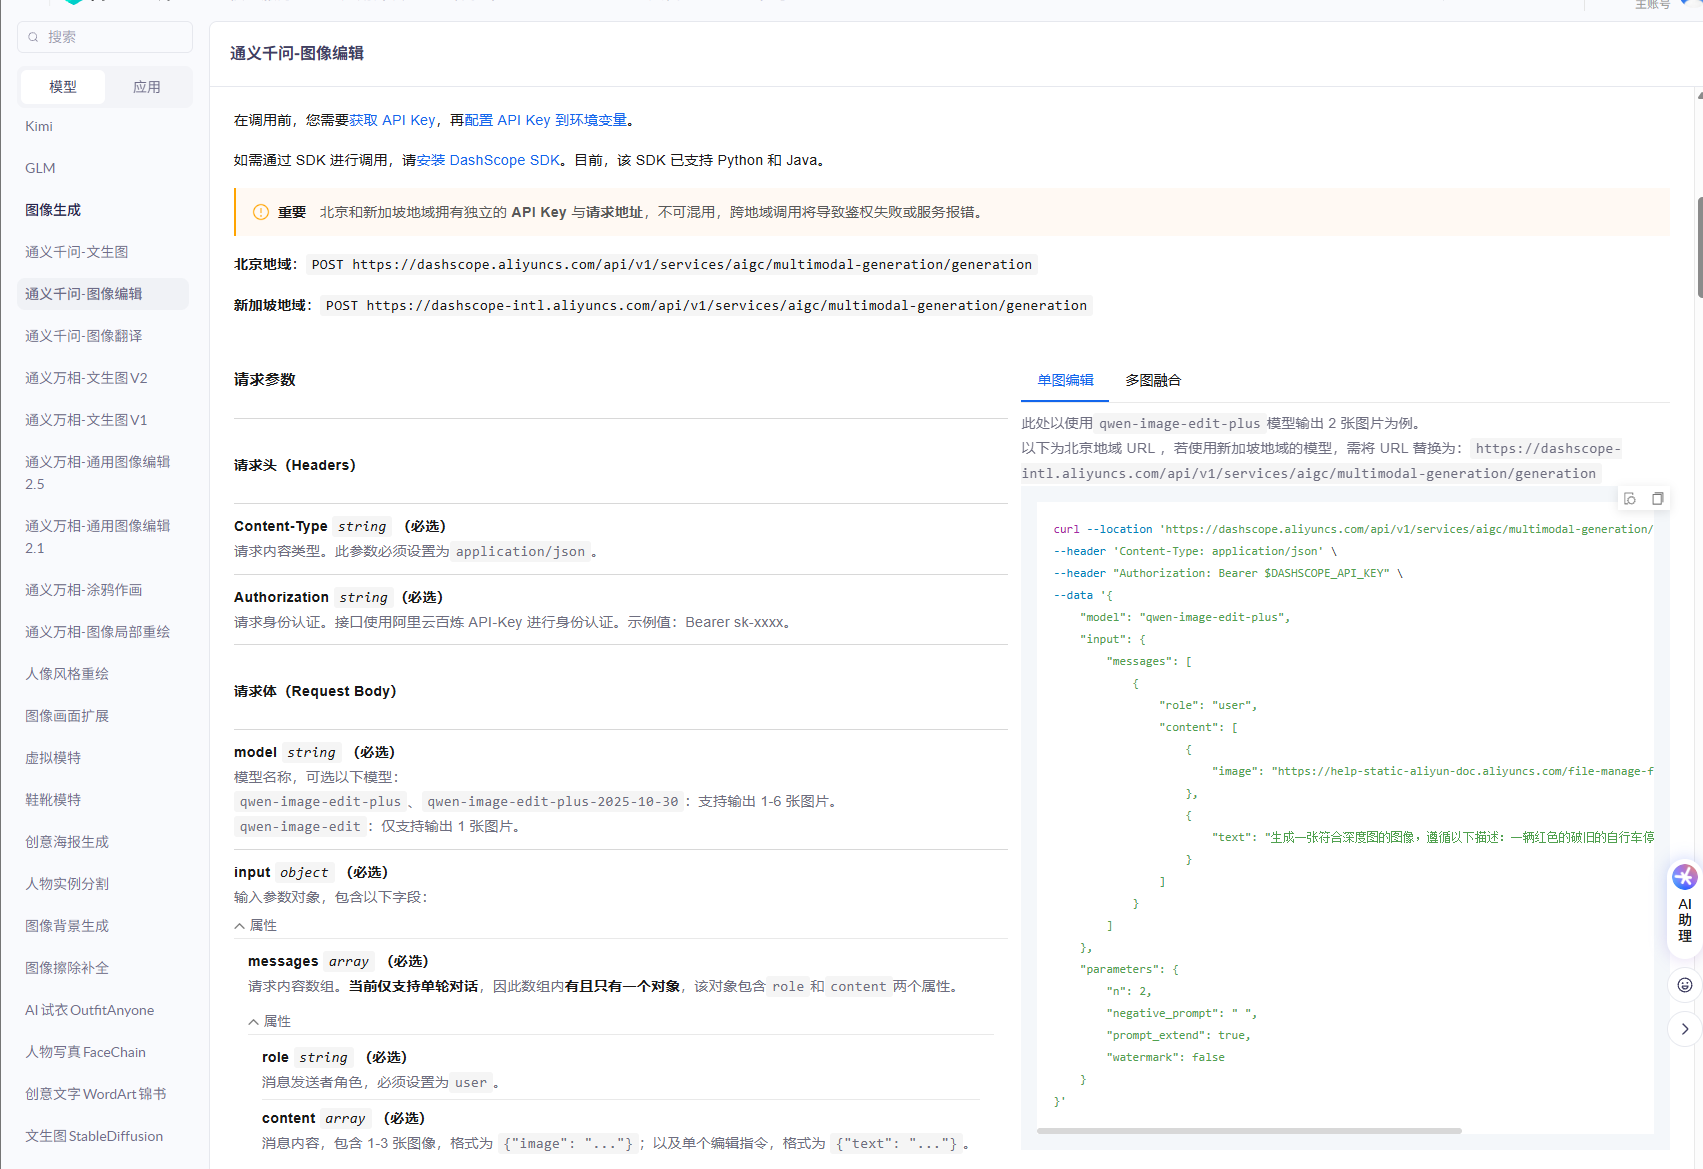The width and height of the screenshot is (1703, 1169).
Task: Switch sidebar to 应用 mode
Action: click(x=147, y=87)
